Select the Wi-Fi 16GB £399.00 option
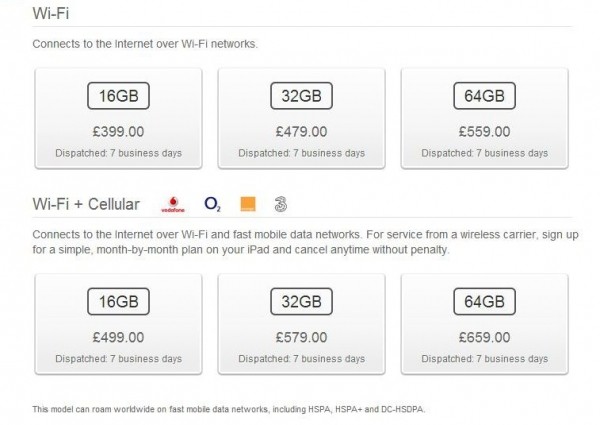This screenshot has width=600, height=425. pos(118,118)
